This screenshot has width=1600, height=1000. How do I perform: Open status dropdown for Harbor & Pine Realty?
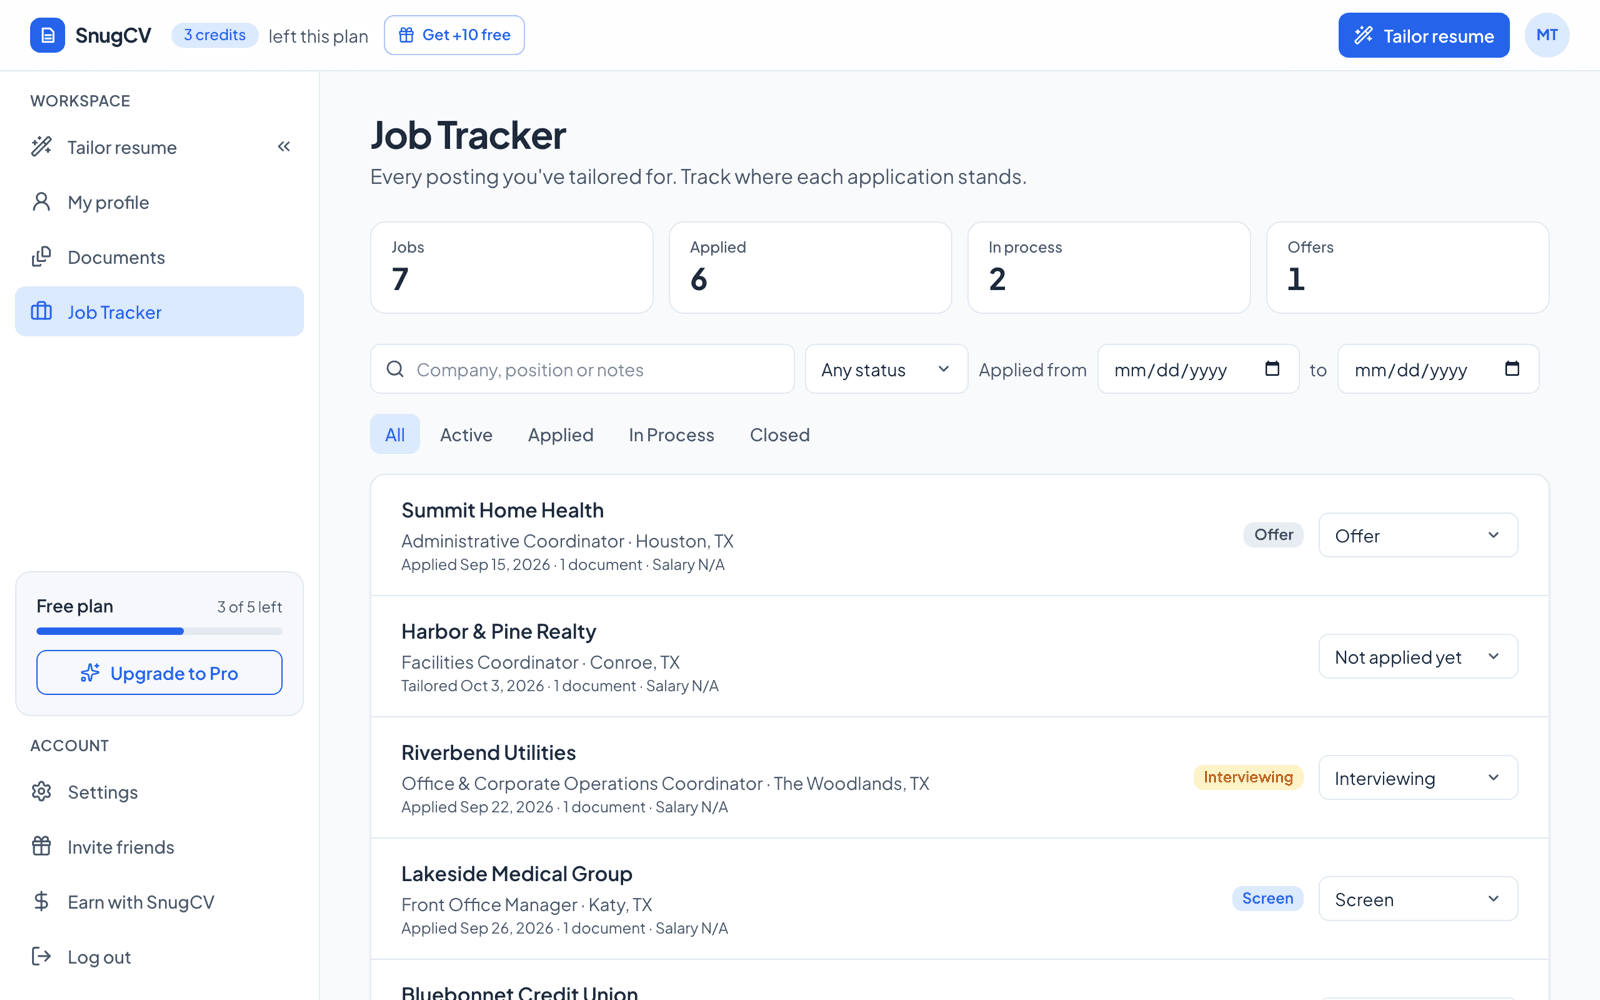pos(1418,656)
